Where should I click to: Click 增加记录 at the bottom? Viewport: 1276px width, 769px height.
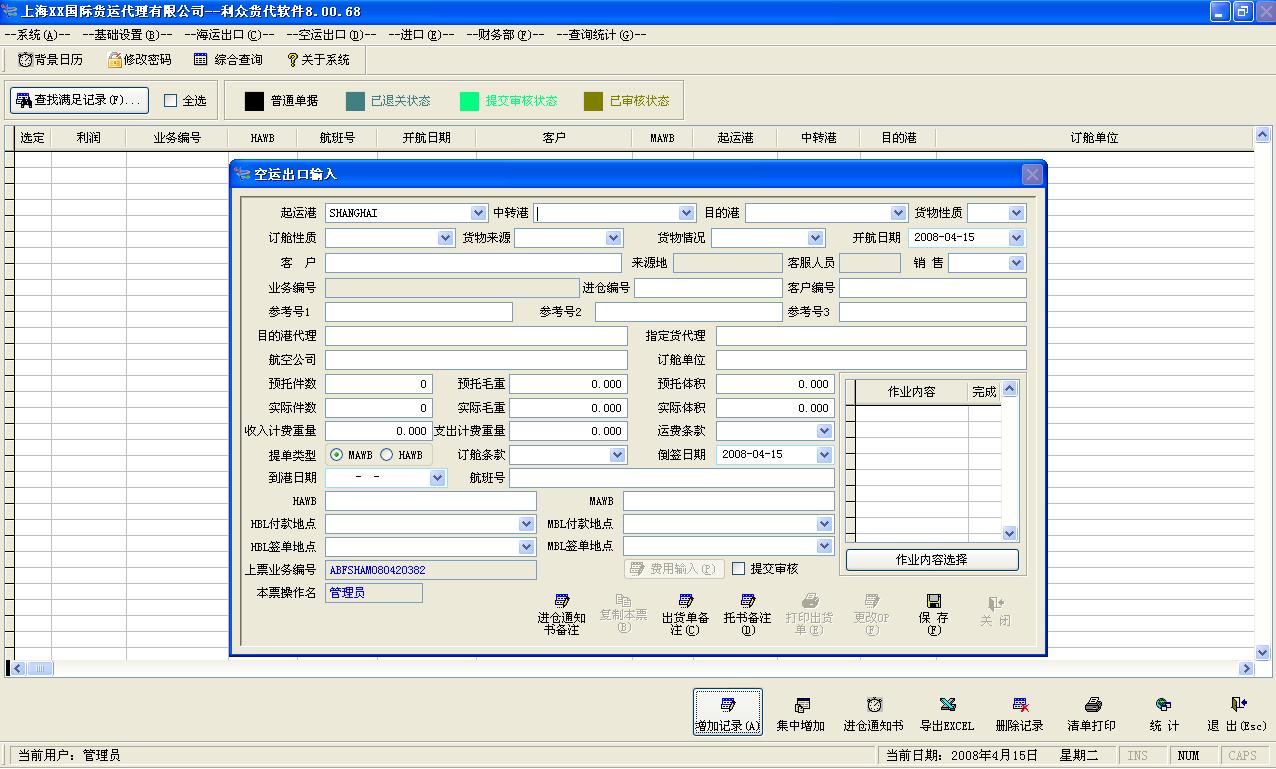click(728, 713)
